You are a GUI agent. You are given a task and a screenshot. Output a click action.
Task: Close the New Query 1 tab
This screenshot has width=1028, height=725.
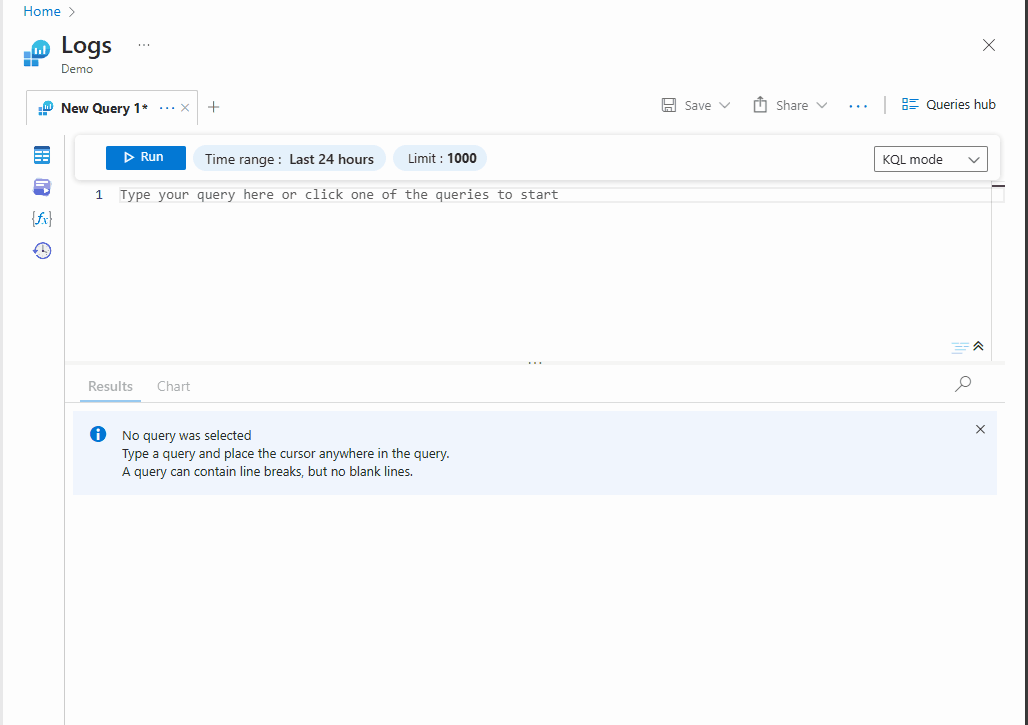point(185,108)
